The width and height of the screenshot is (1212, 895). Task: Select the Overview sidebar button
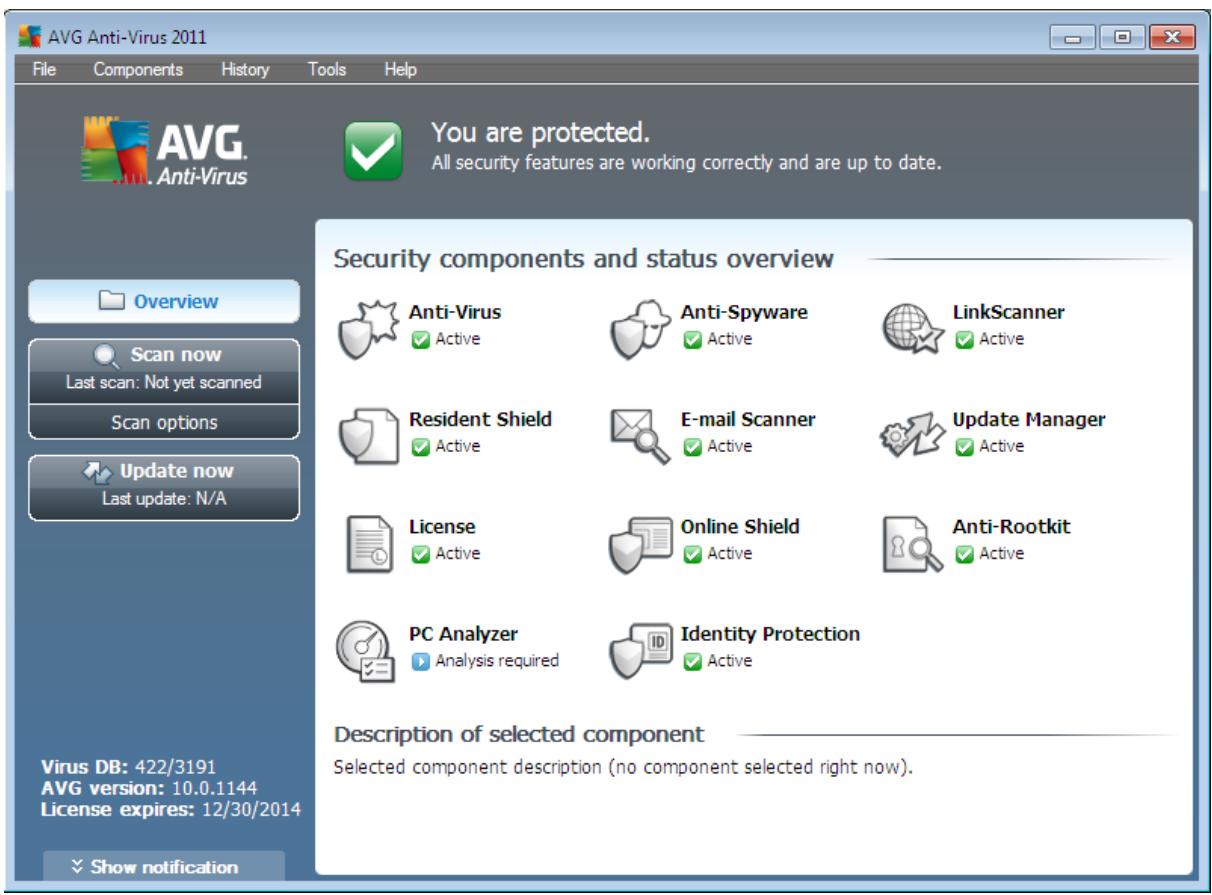click(164, 302)
